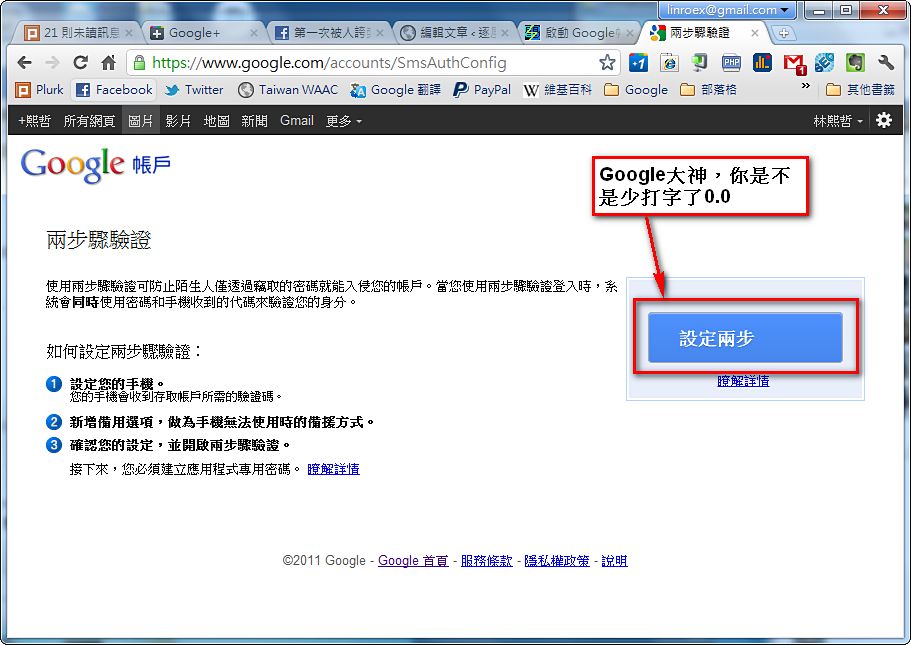This screenshot has height=645, width=911.
Task: Go back to the previous page
Action: click(24, 63)
